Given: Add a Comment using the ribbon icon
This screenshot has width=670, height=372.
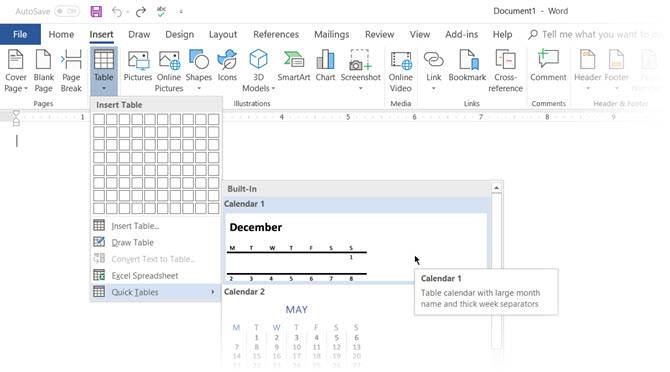Looking at the screenshot, I should click(x=548, y=66).
